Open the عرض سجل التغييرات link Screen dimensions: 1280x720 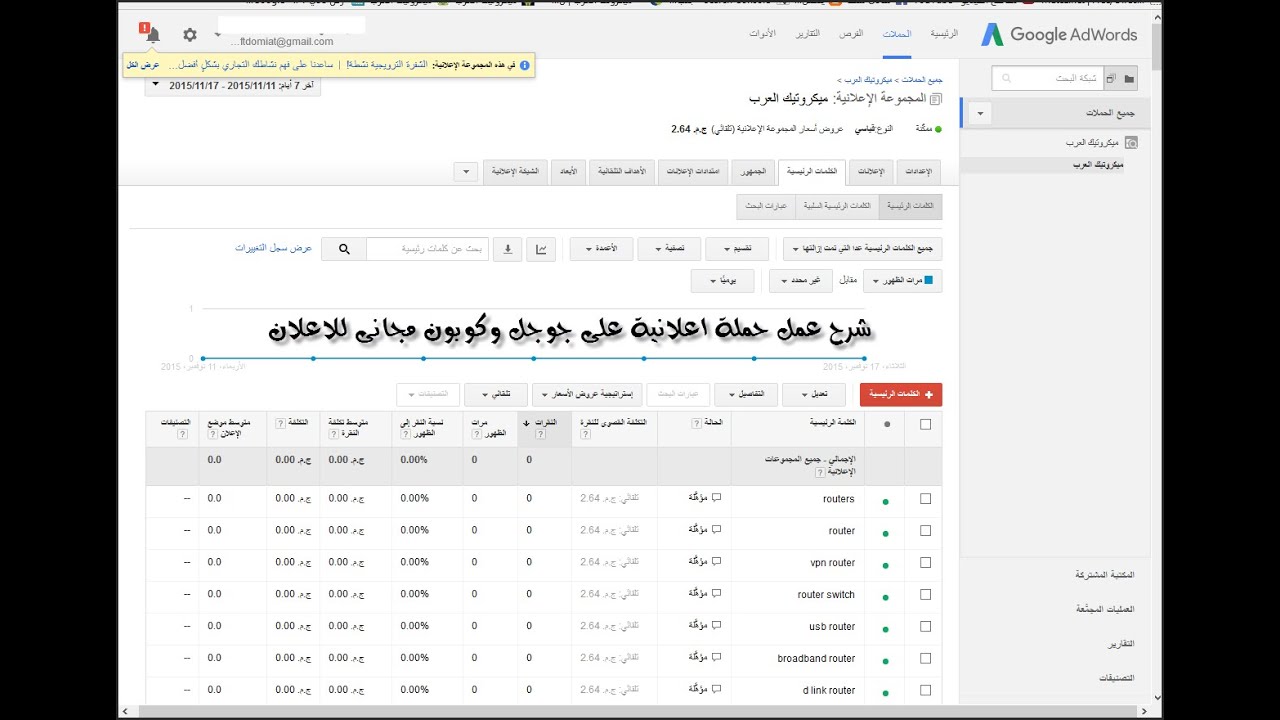tap(274, 248)
